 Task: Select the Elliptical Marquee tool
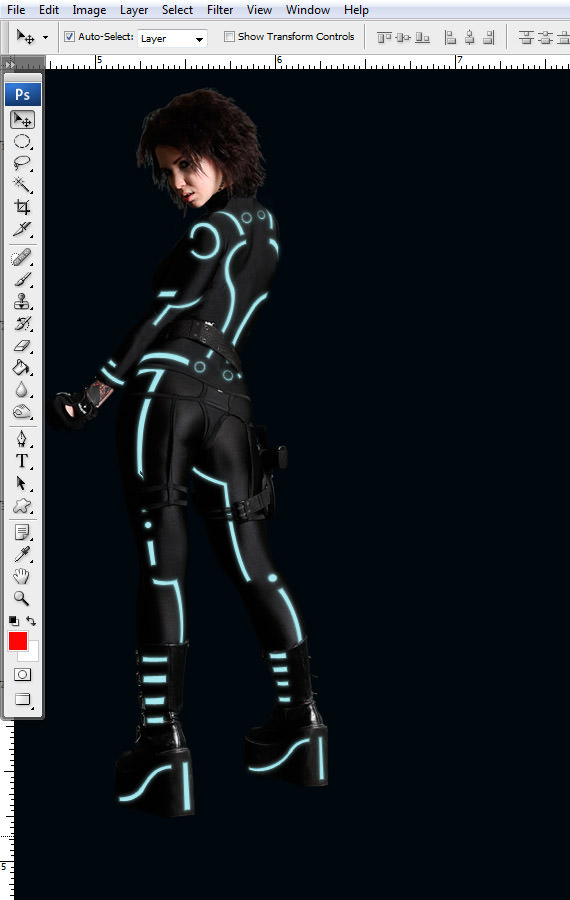[x=22, y=141]
